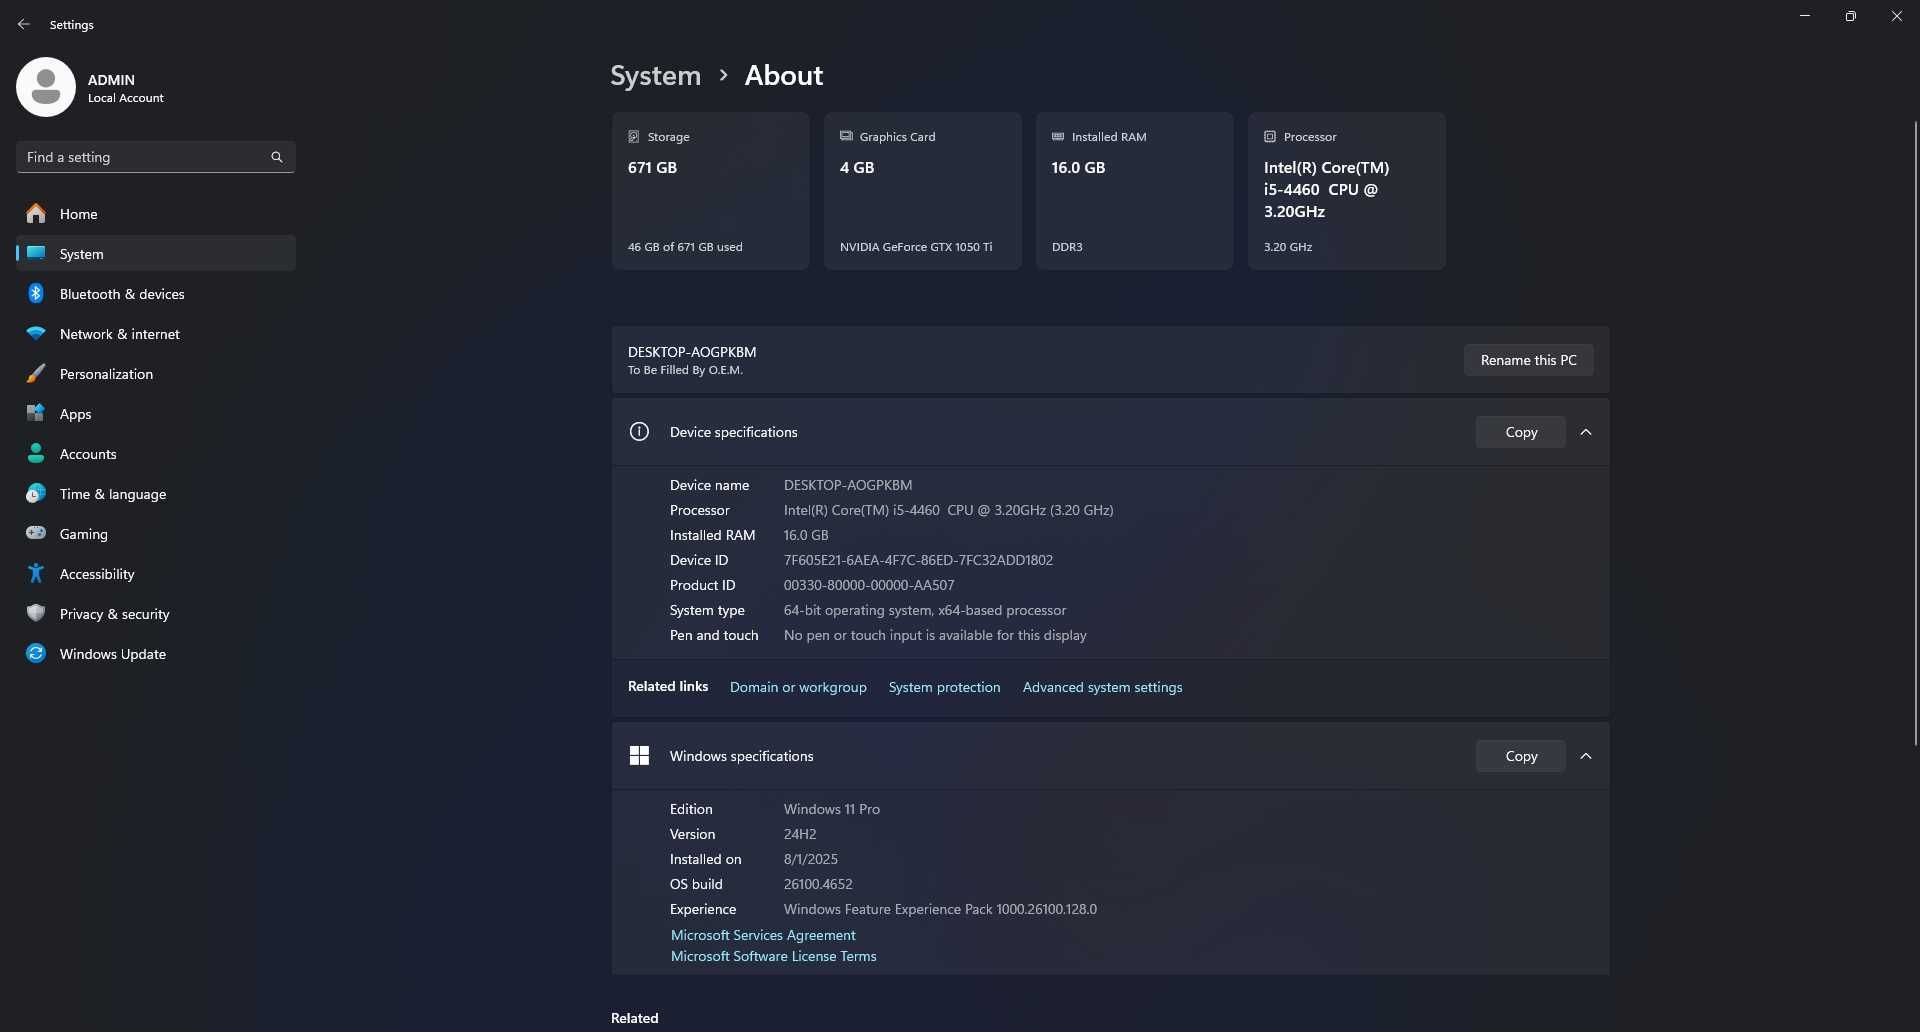Click the Gaming controller icon
1920x1032 pixels.
36,533
